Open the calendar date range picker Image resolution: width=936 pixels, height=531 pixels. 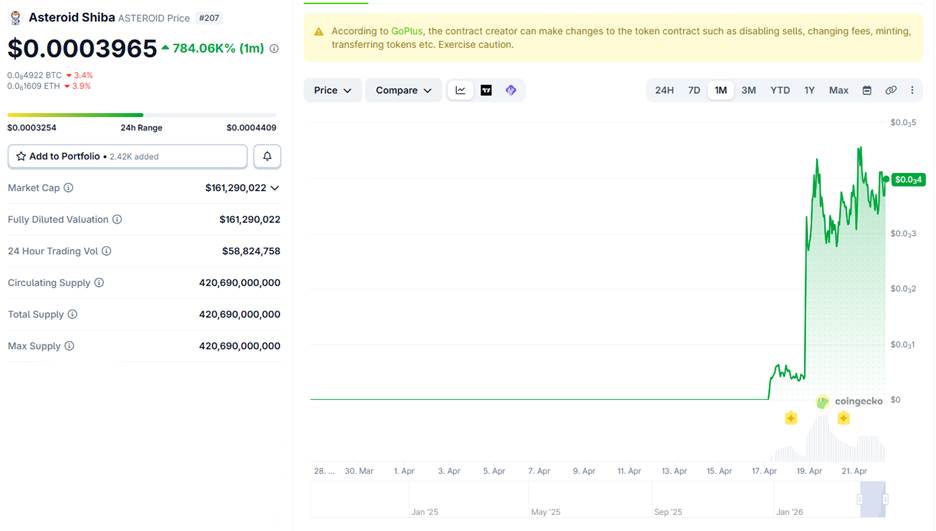click(x=867, y=90)
